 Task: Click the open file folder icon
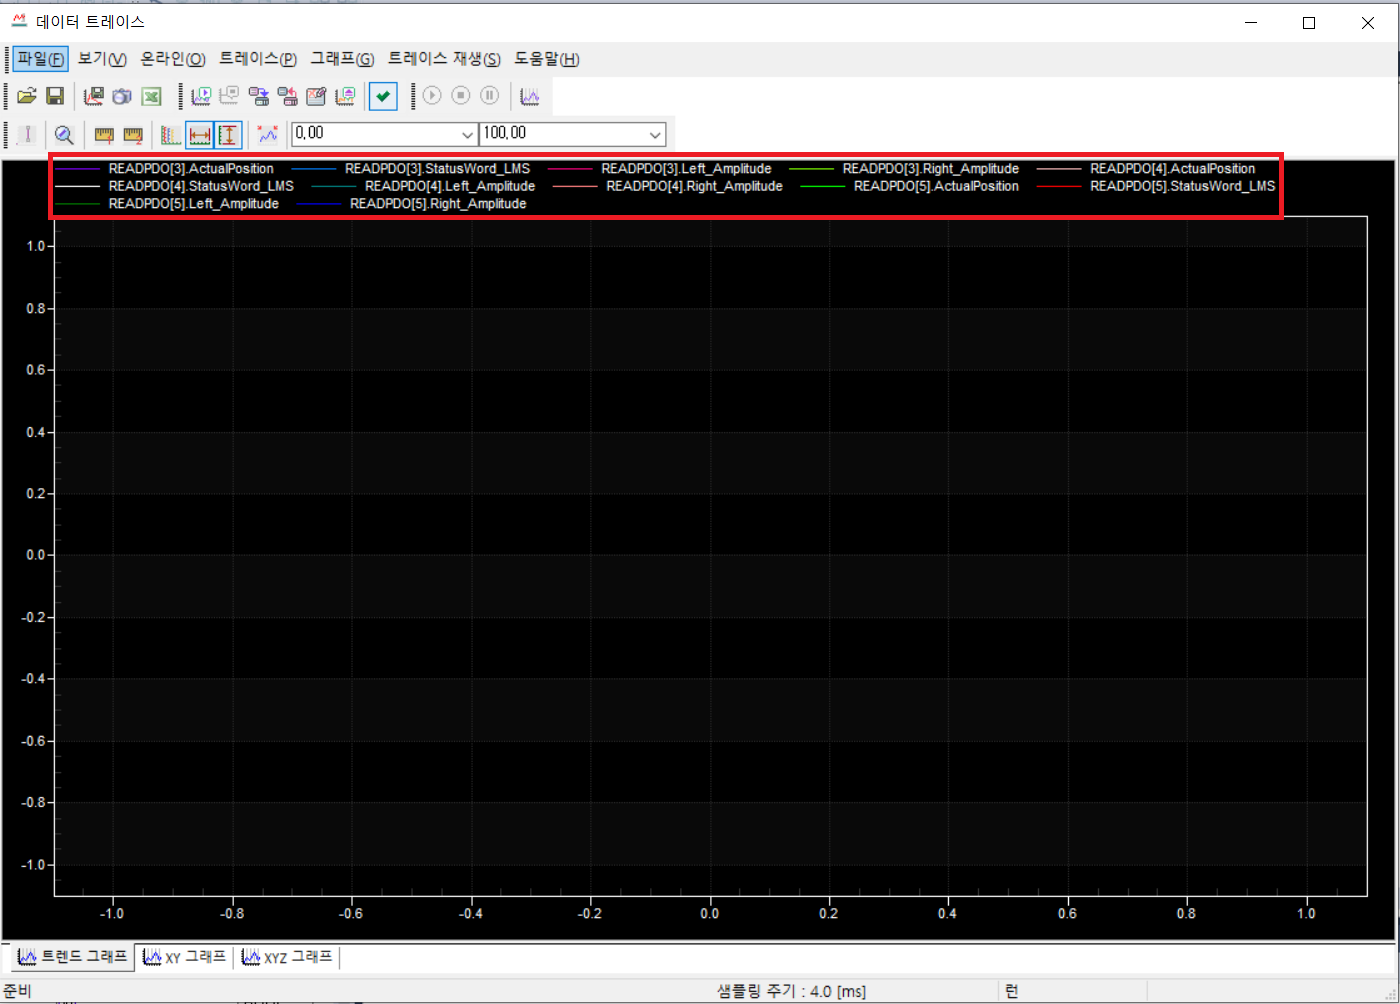27,96
